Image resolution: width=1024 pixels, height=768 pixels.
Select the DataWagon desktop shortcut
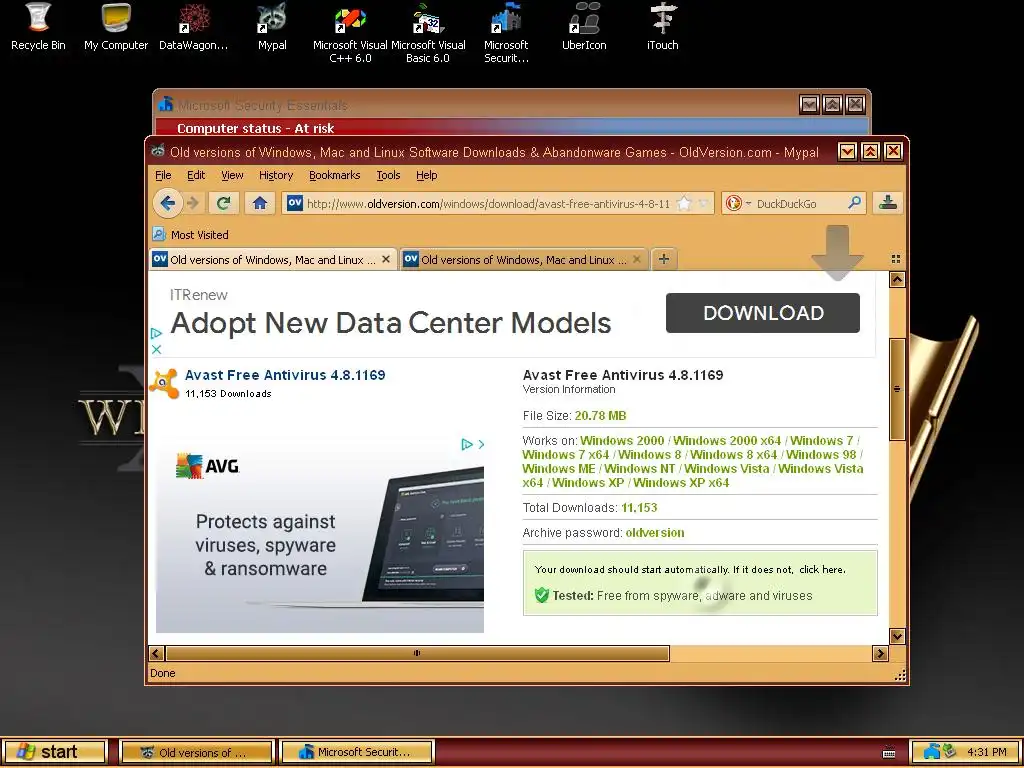pos(194,26)
